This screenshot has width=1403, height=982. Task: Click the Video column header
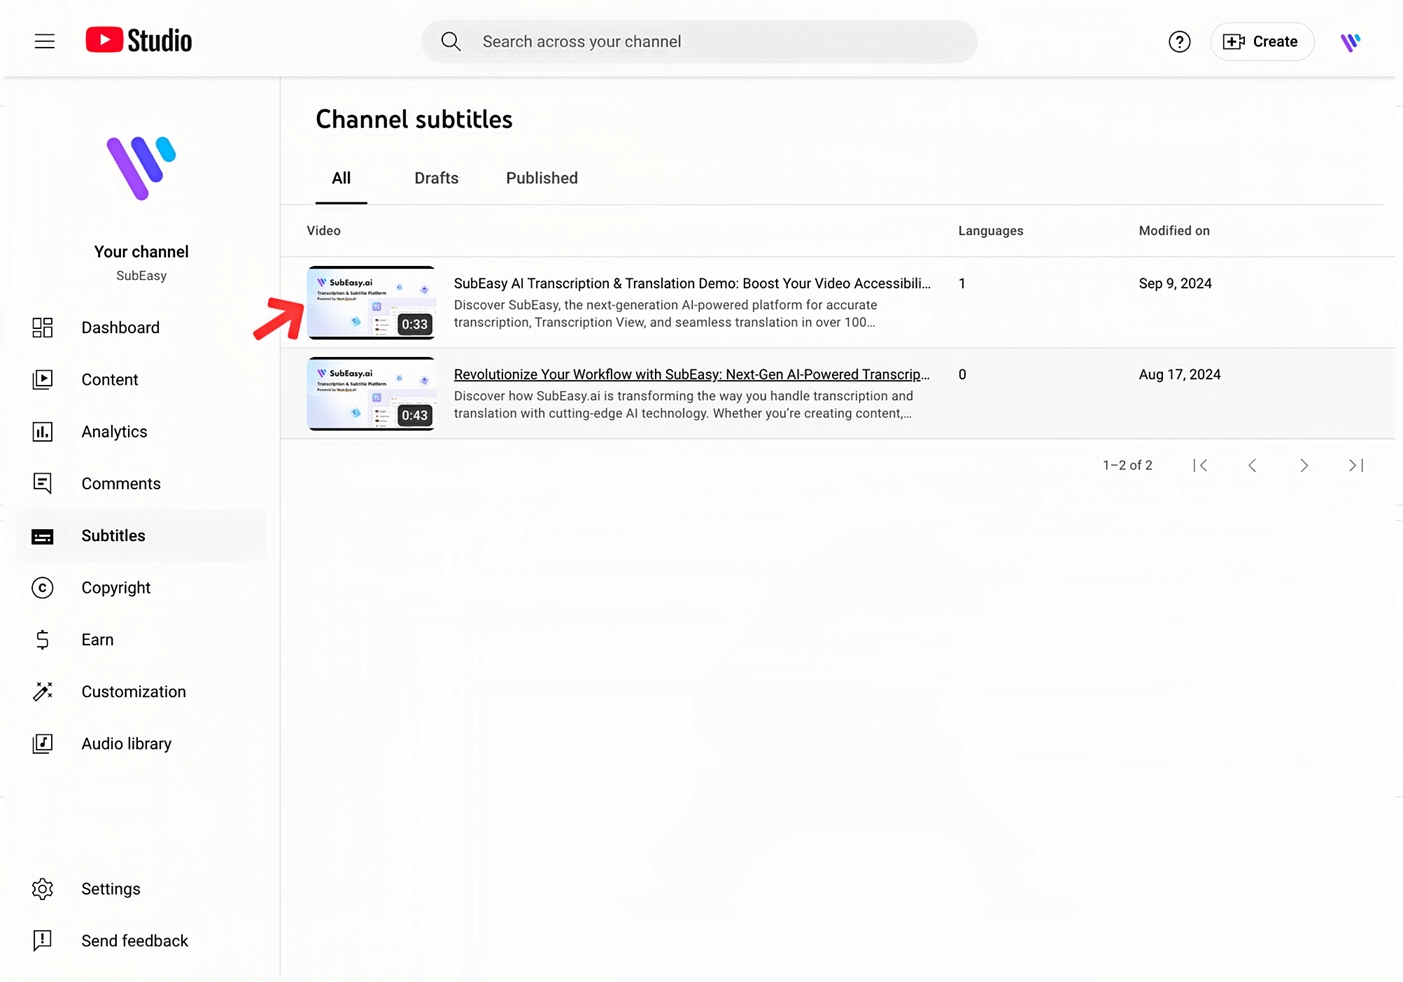click(323, 230)
